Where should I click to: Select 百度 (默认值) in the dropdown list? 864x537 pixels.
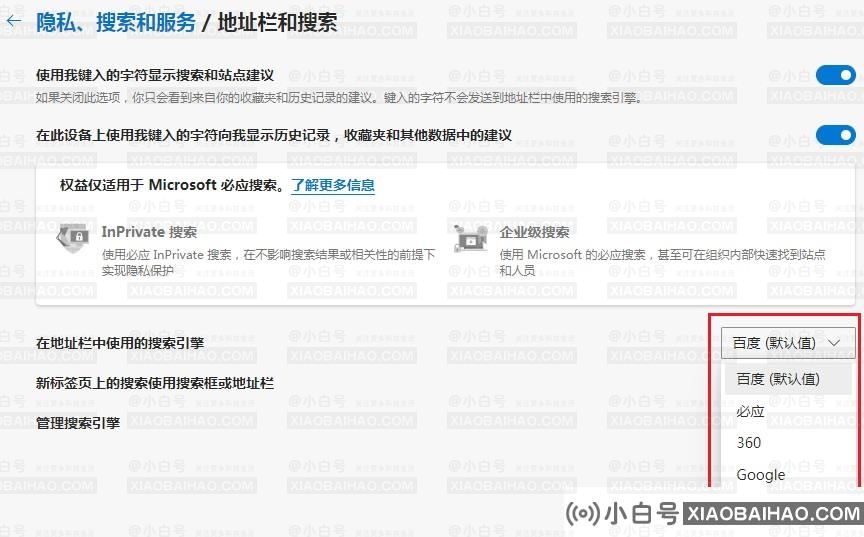788,379
